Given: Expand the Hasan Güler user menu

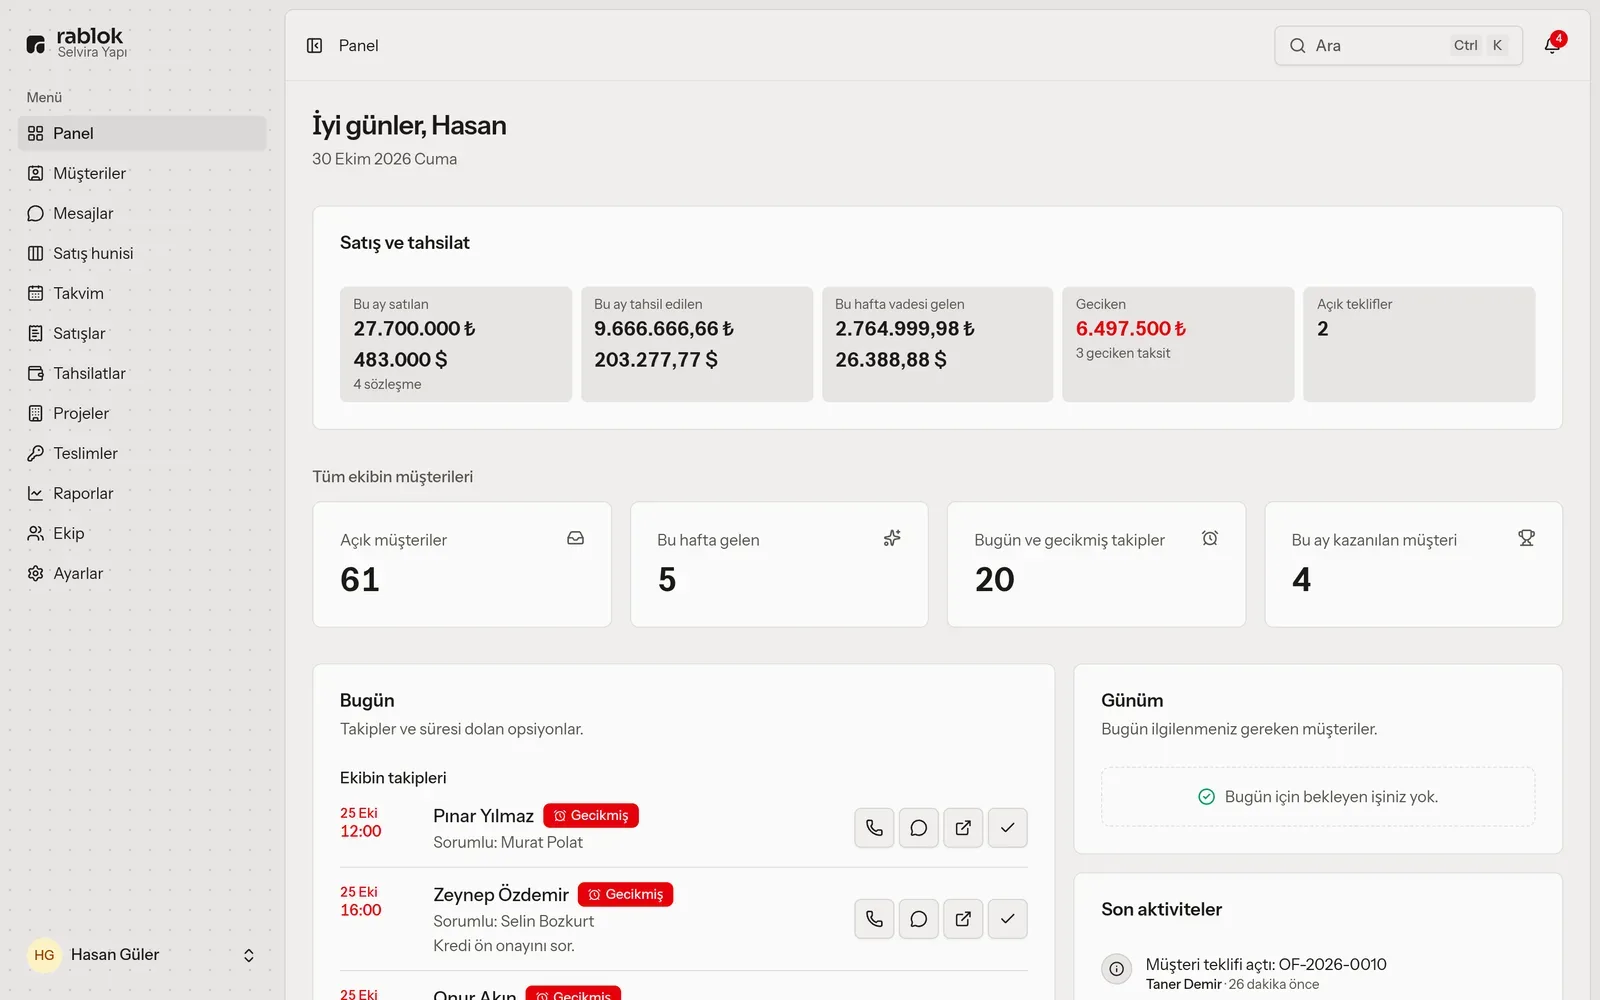Looking at the screenshot, I should [142, 955].
